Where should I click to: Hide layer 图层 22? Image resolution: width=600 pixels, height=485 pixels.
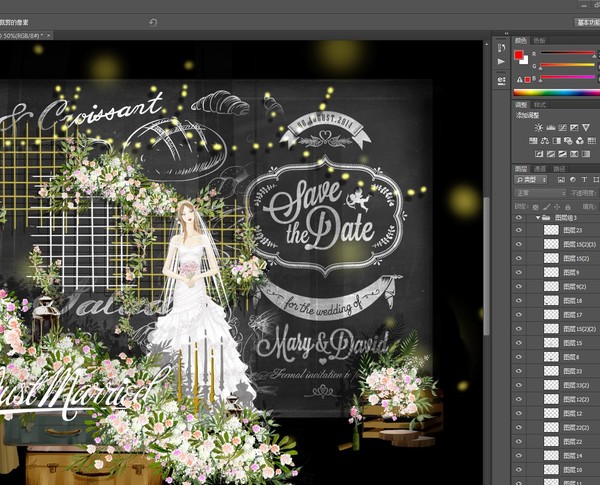point(519,441)
